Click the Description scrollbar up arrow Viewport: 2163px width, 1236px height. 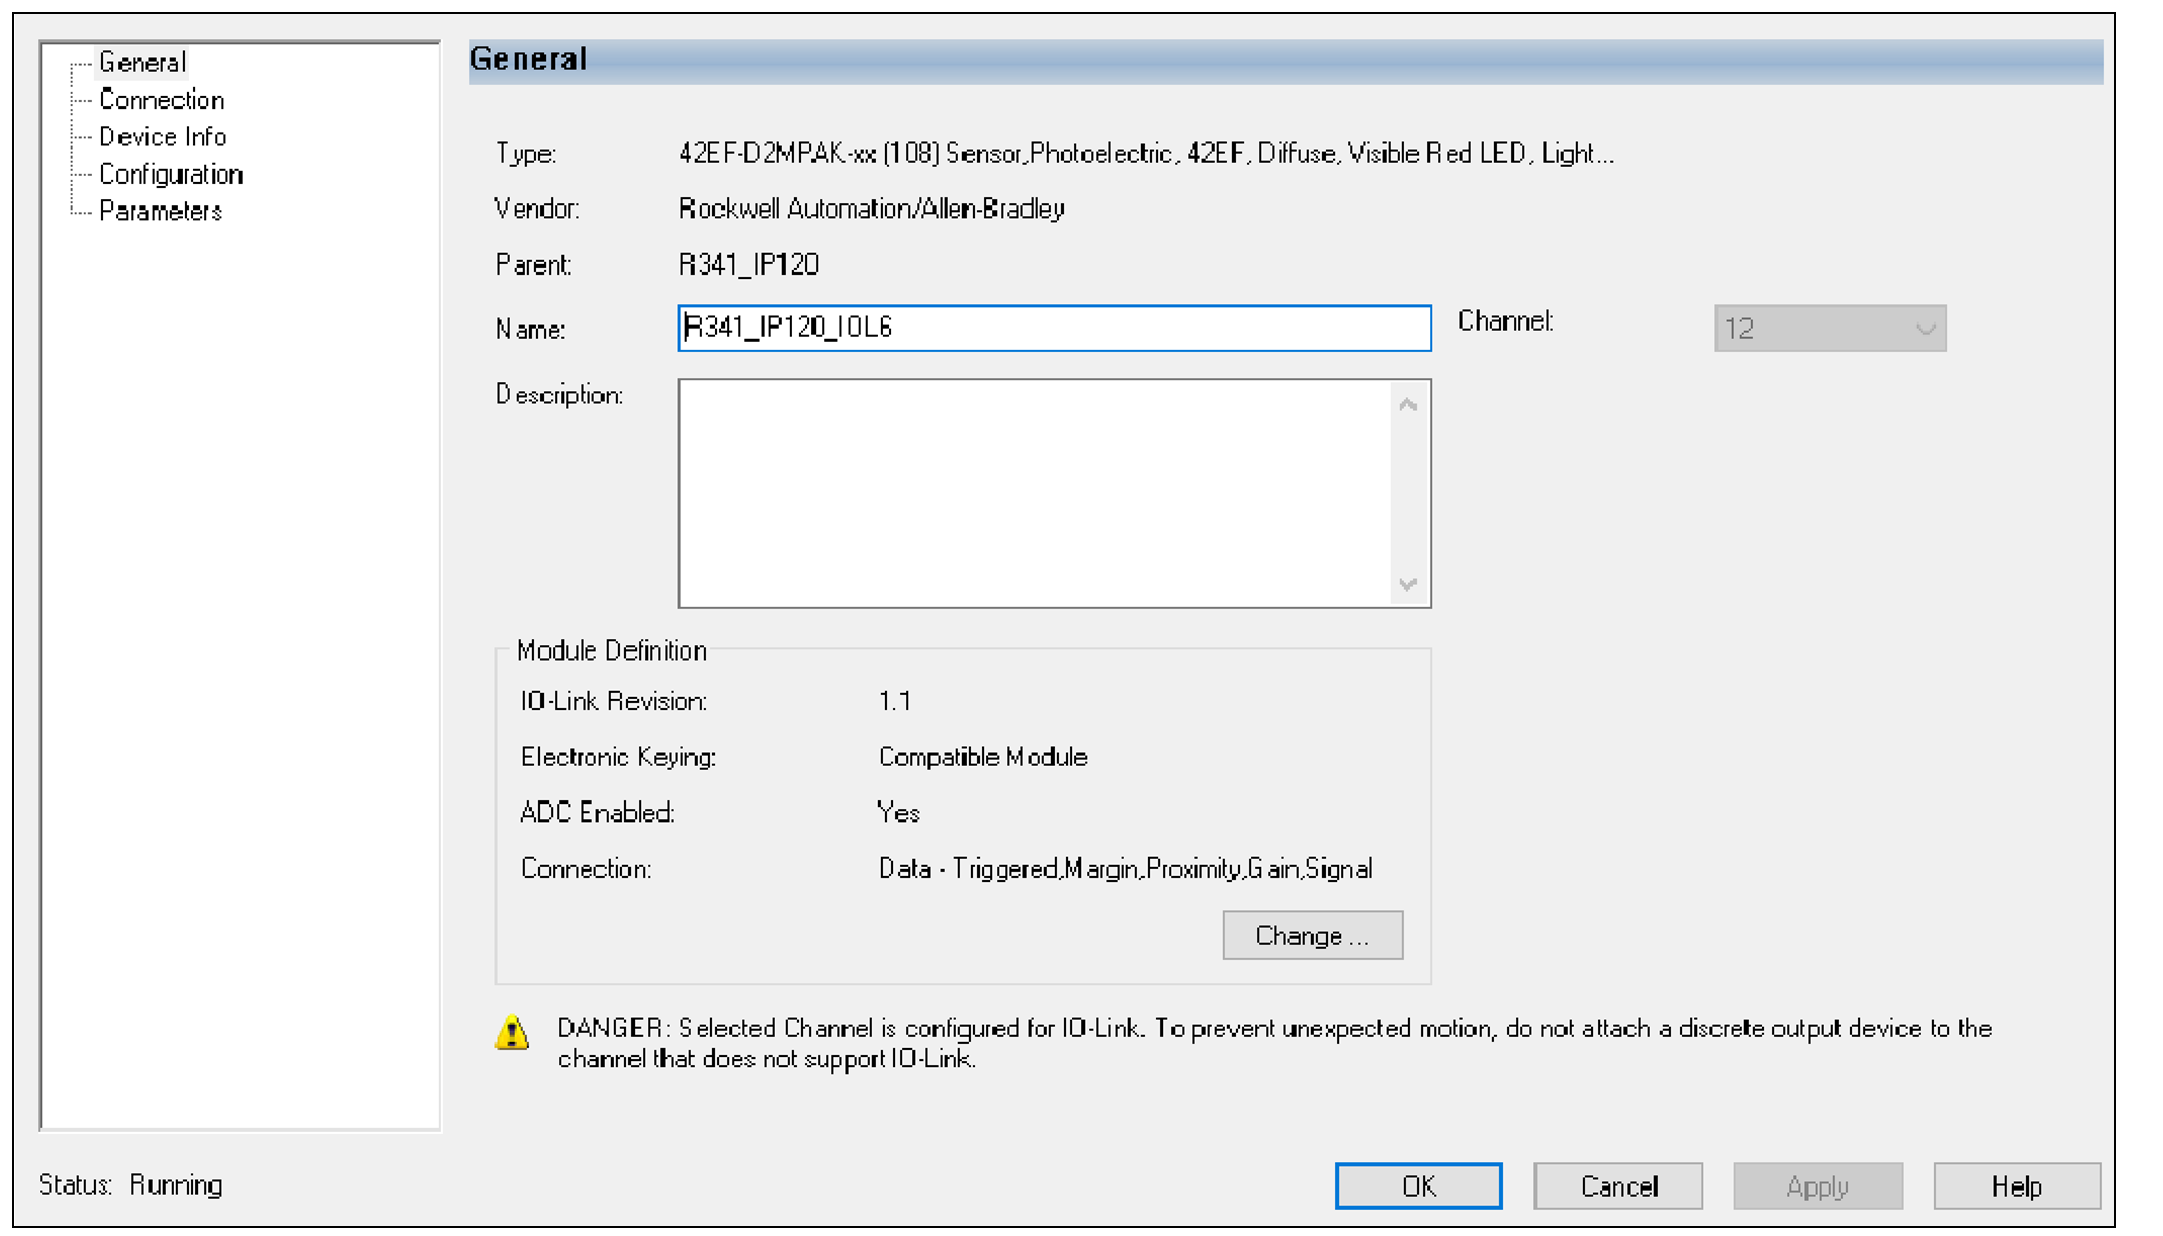pos(1408,405)
